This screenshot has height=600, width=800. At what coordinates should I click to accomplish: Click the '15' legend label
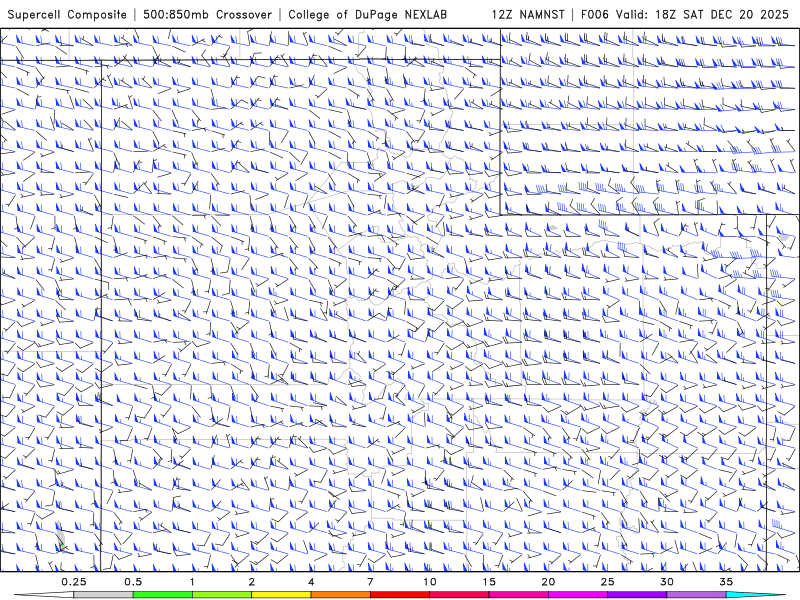tap(489, 582)
